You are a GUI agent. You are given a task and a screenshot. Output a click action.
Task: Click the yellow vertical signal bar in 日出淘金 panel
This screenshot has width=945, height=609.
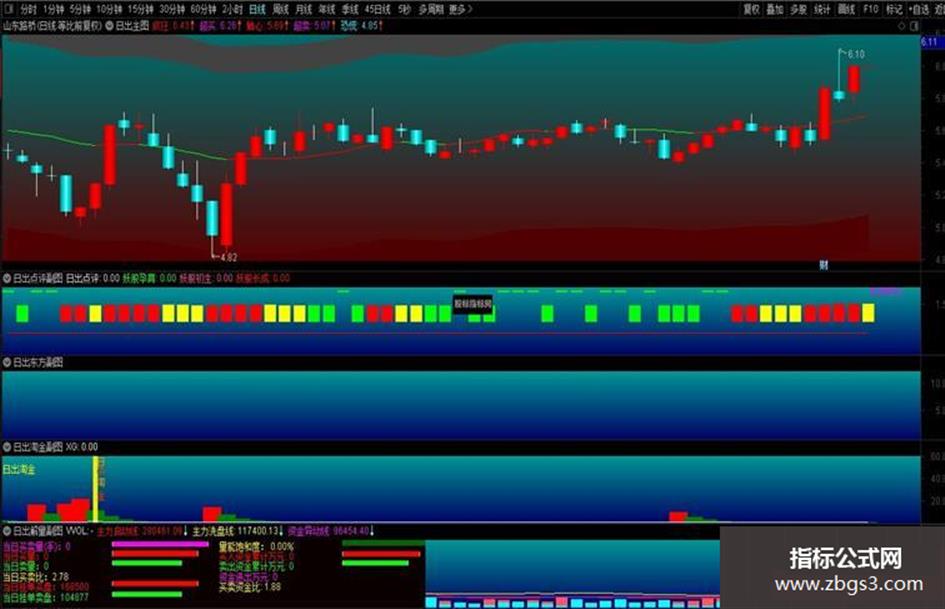coord(95,489)
